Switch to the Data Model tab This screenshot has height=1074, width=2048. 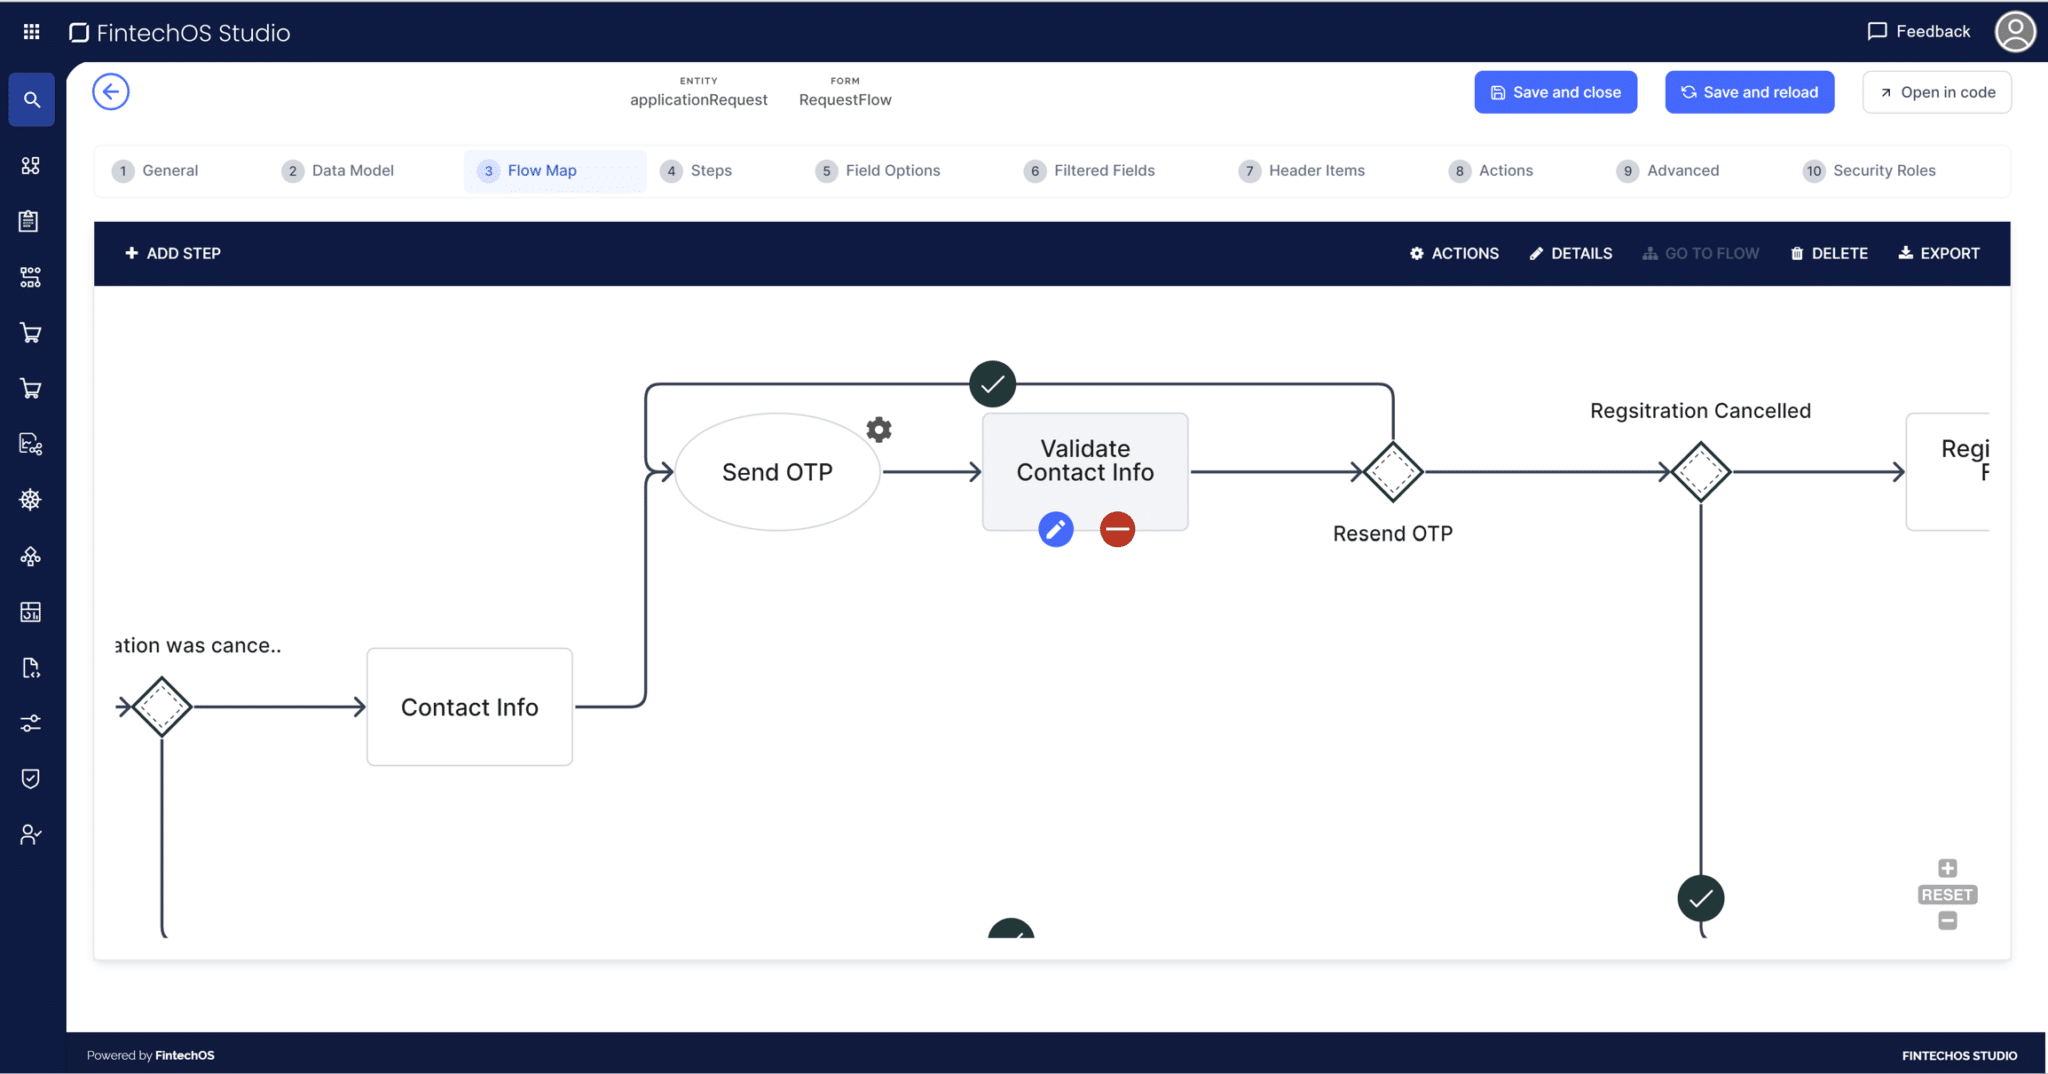point(352,170)
